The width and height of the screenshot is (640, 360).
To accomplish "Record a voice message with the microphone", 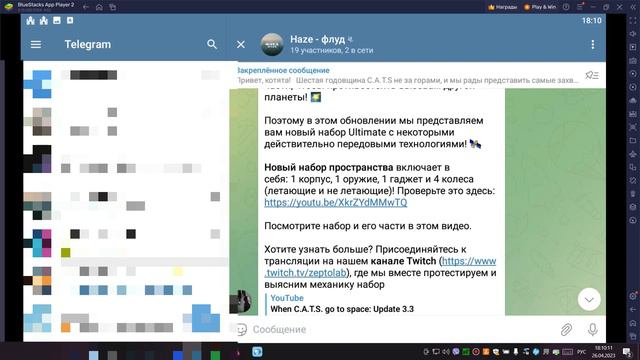I will click(x=593, y=329).
